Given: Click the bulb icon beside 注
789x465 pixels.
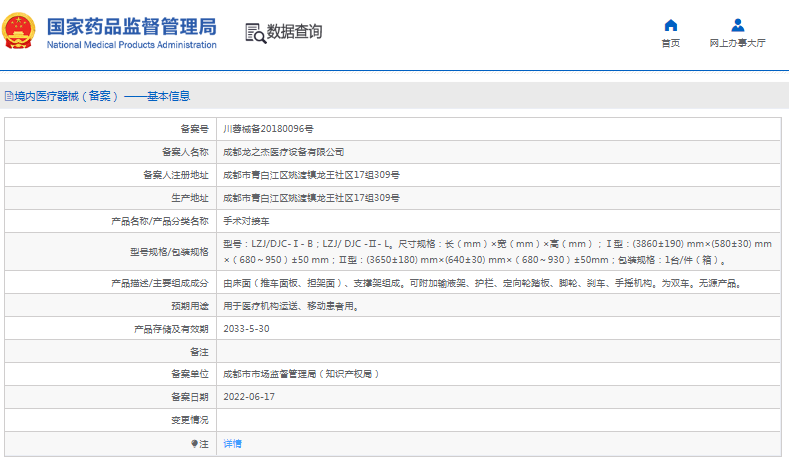Looking at the screenshot, I should pos(194,443).
